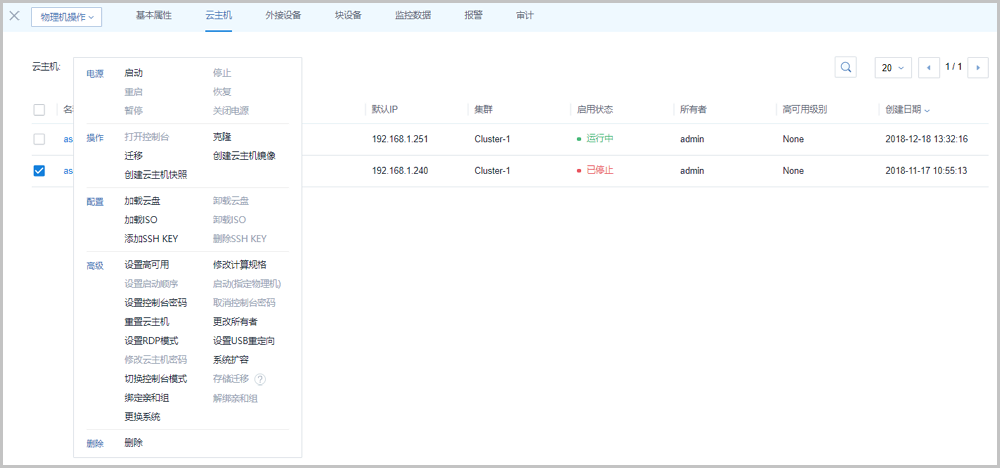Toggle the select-all header checkbox
The image size is (1000, 468).
click(39, 109)
